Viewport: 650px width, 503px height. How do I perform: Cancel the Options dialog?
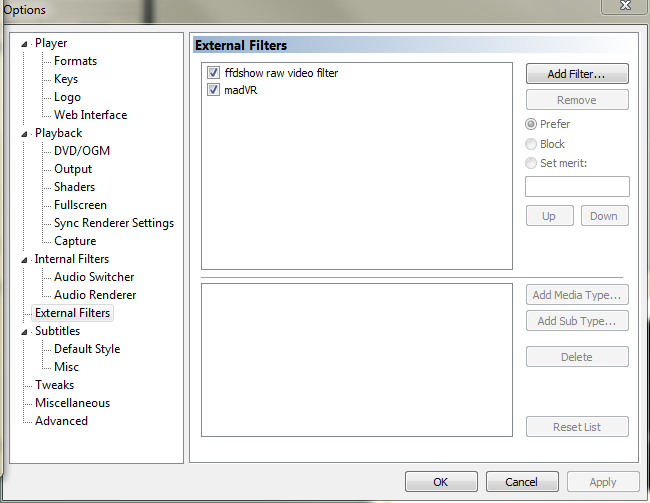pyautogui.click(x=521, y=481)
